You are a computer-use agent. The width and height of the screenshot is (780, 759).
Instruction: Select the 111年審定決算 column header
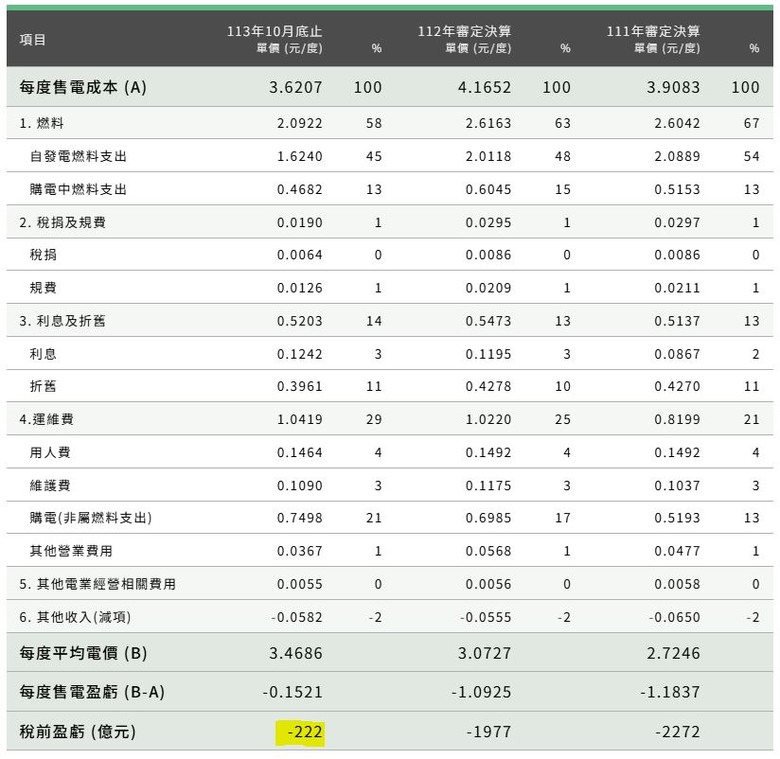pos(653,32)
